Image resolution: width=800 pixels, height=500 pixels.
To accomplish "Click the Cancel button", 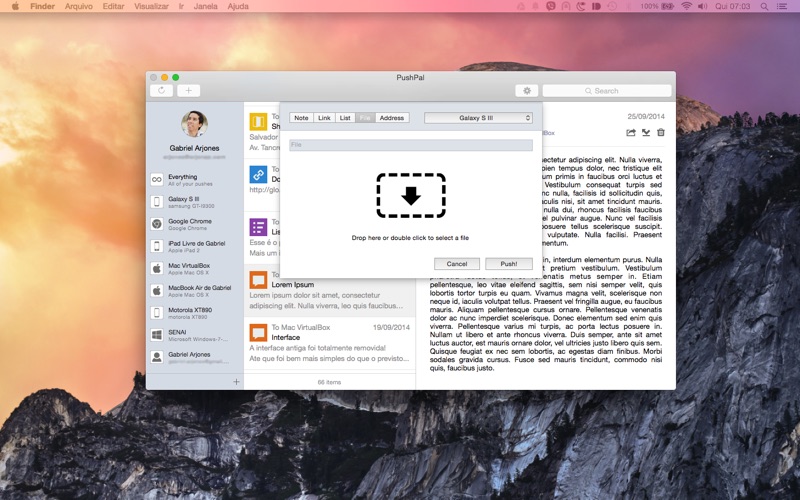I will click(x=457, y=264).
